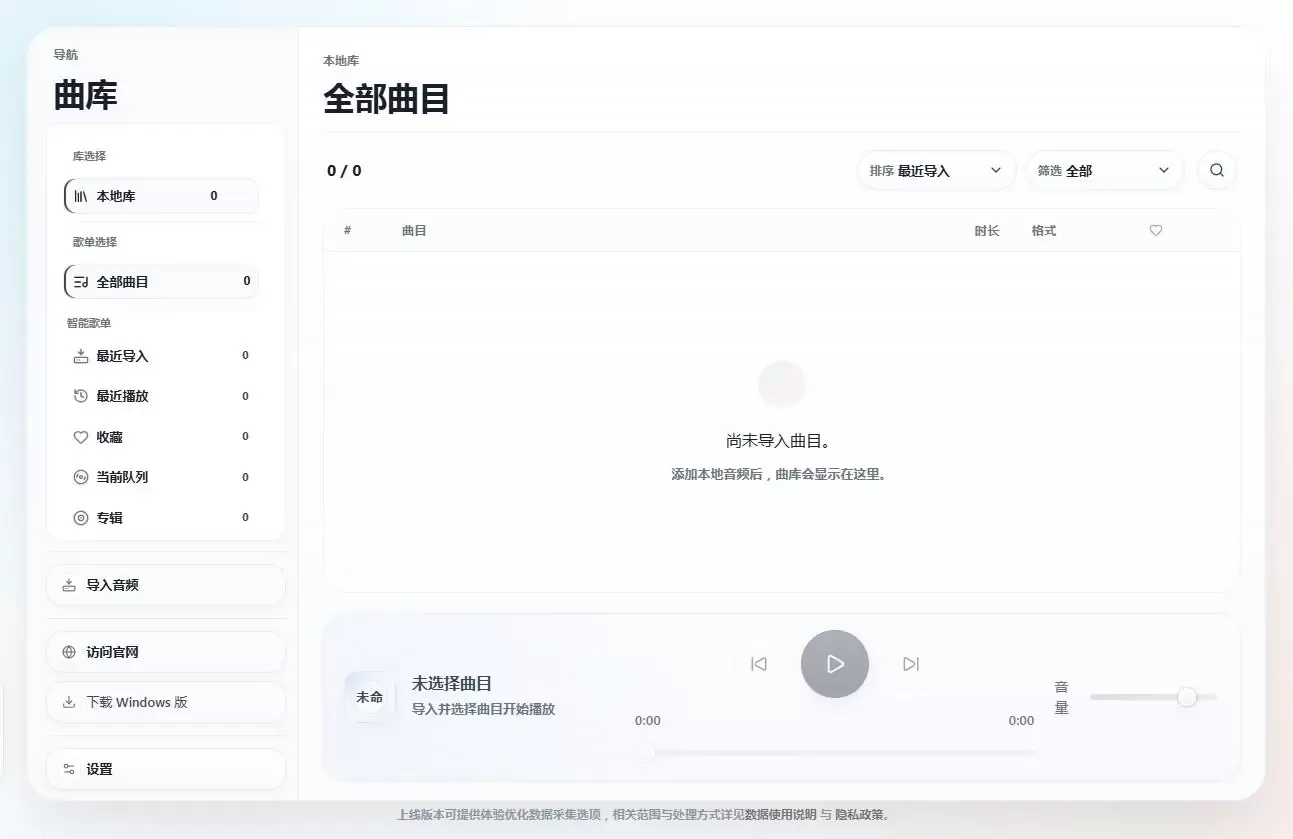This screenshot has width=1293, height=839.
Task: Click the 尚未导入曲目。 message
Action: 779,441
